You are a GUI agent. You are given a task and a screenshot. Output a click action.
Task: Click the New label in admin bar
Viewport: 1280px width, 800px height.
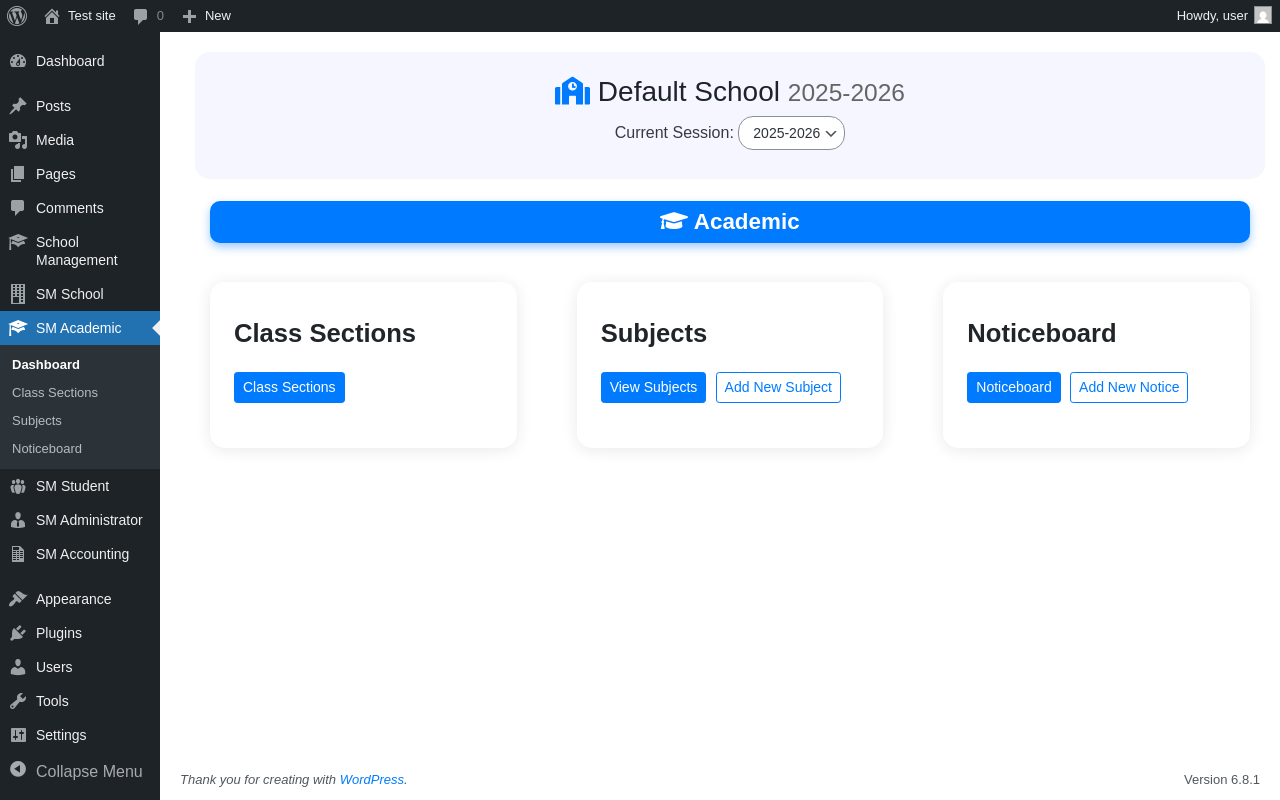[x=218, y=16]
